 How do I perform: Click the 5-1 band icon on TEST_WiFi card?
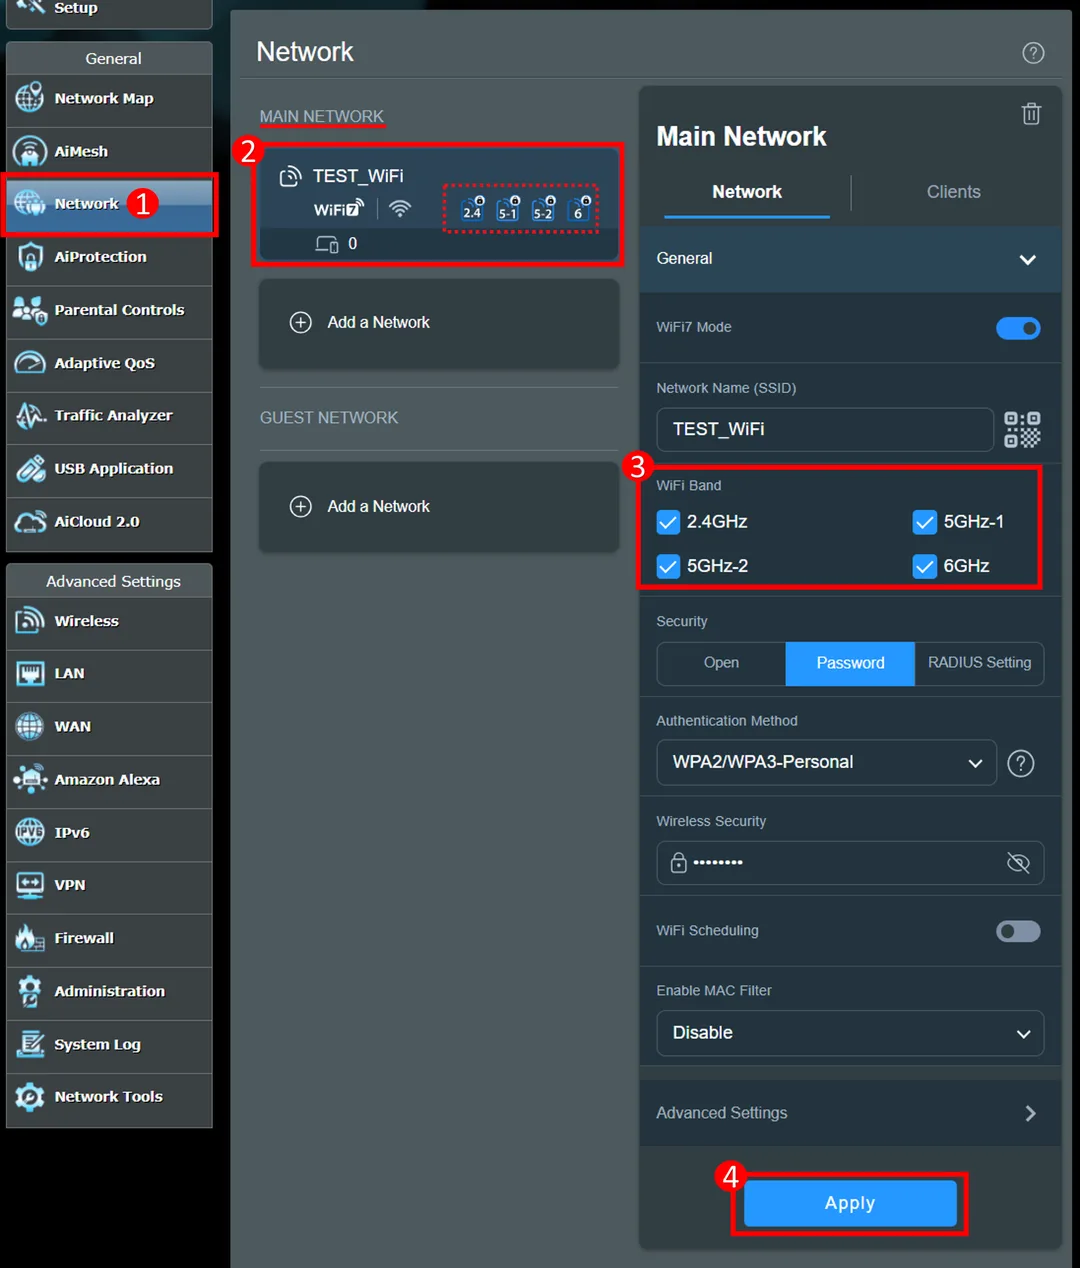pyautogui.click(x=508, y=208)
